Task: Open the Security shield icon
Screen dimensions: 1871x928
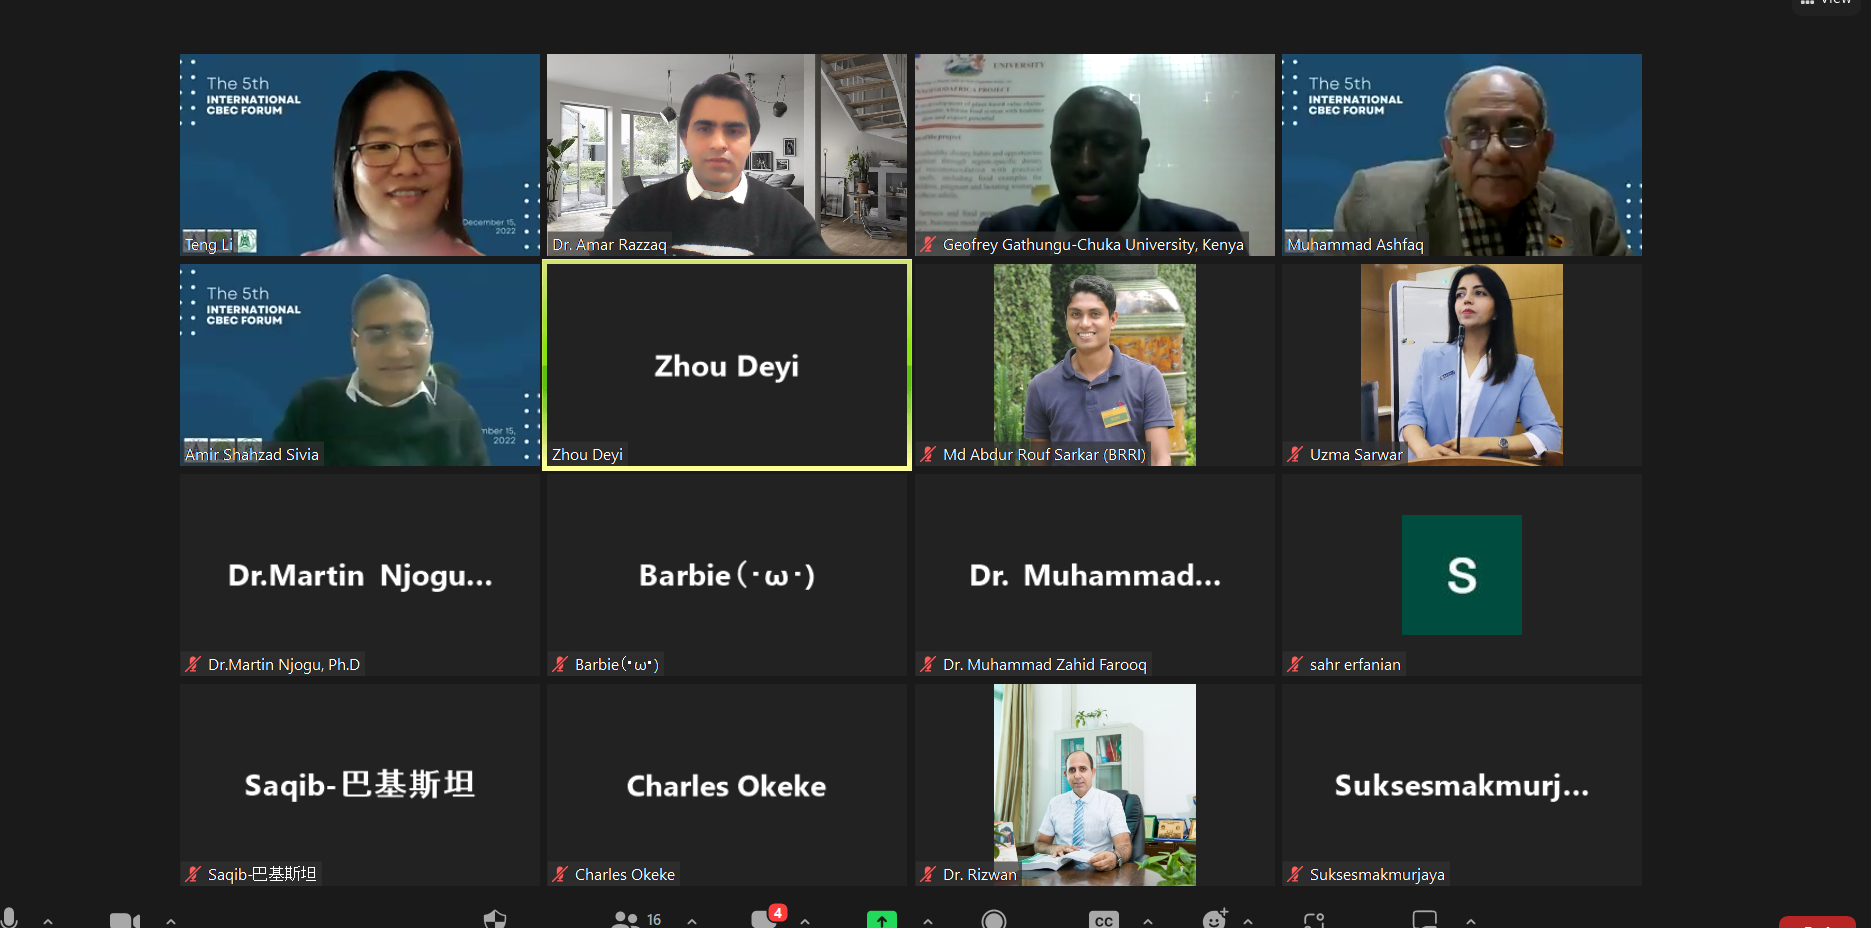Action: (x=495, y=919)
